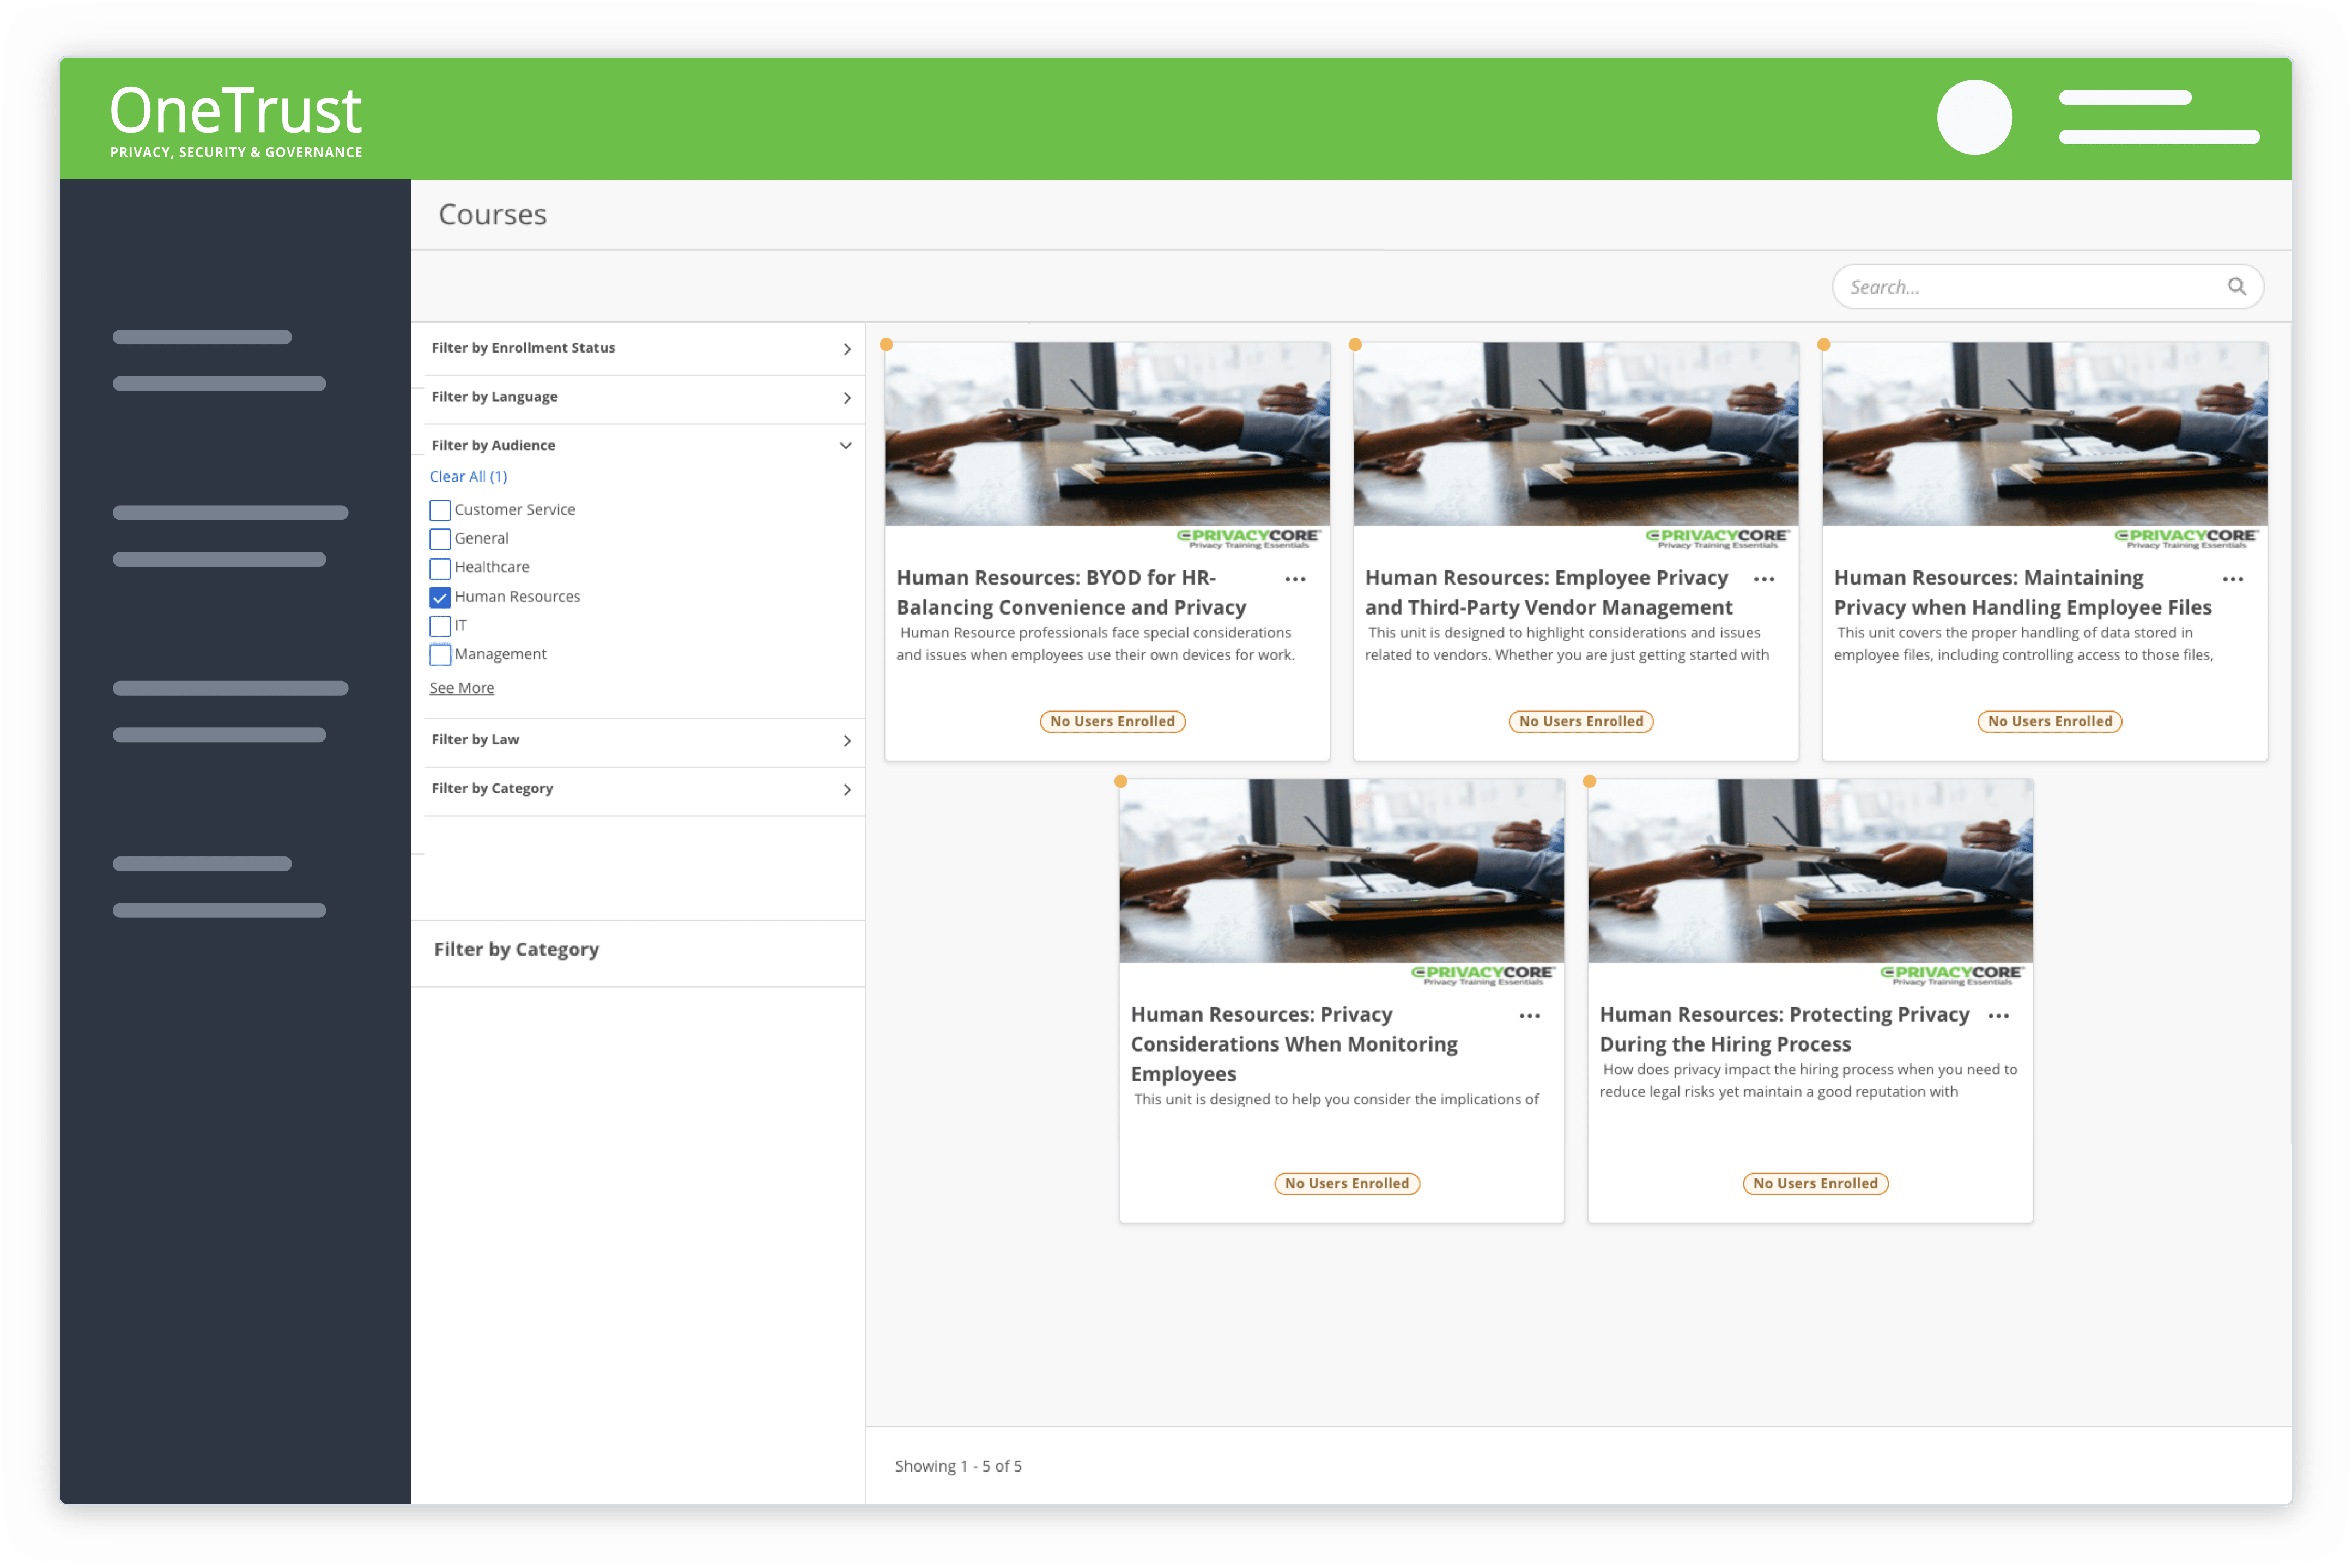Click title 'Human Resources: Maintaining Privacy when Handling Employee Files'

coord(2023,593)
